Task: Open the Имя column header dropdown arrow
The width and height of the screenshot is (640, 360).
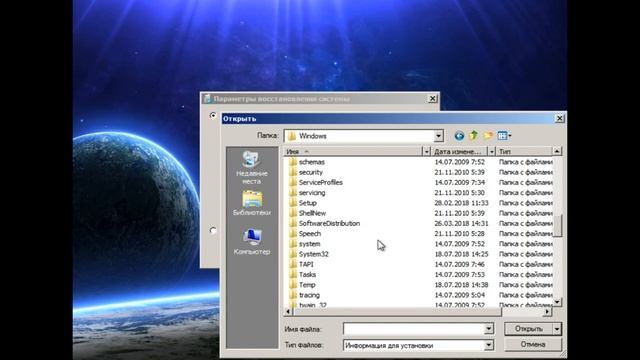Action: [427, 151]
